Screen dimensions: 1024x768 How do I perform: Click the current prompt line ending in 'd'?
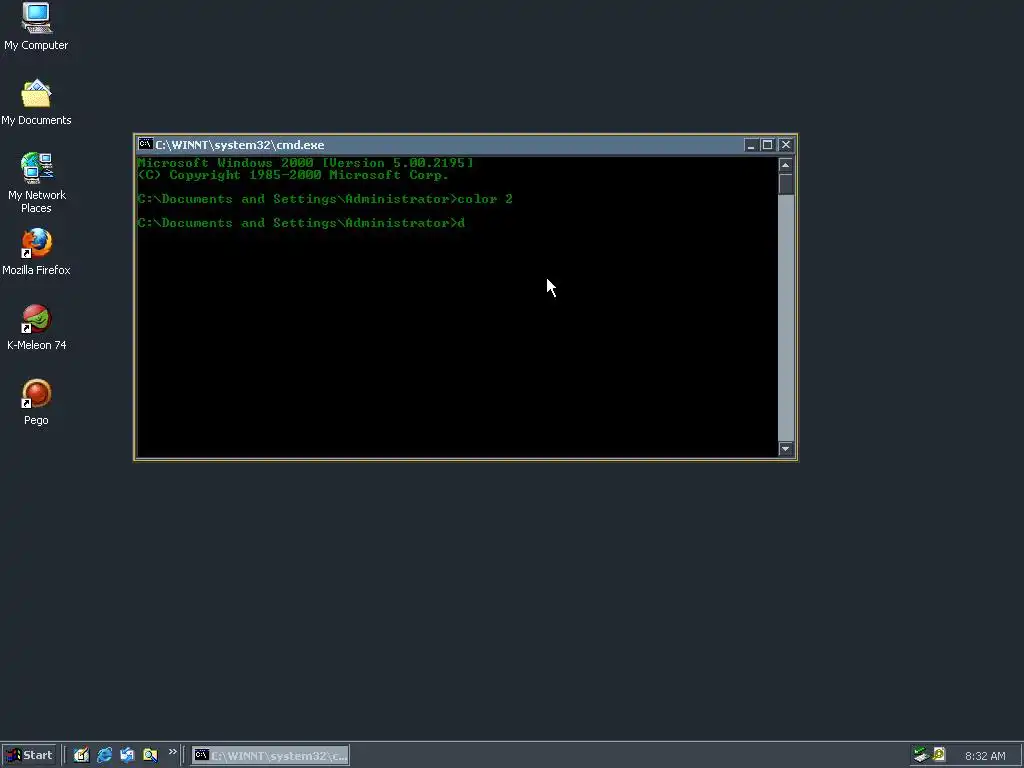pos(301,223)
